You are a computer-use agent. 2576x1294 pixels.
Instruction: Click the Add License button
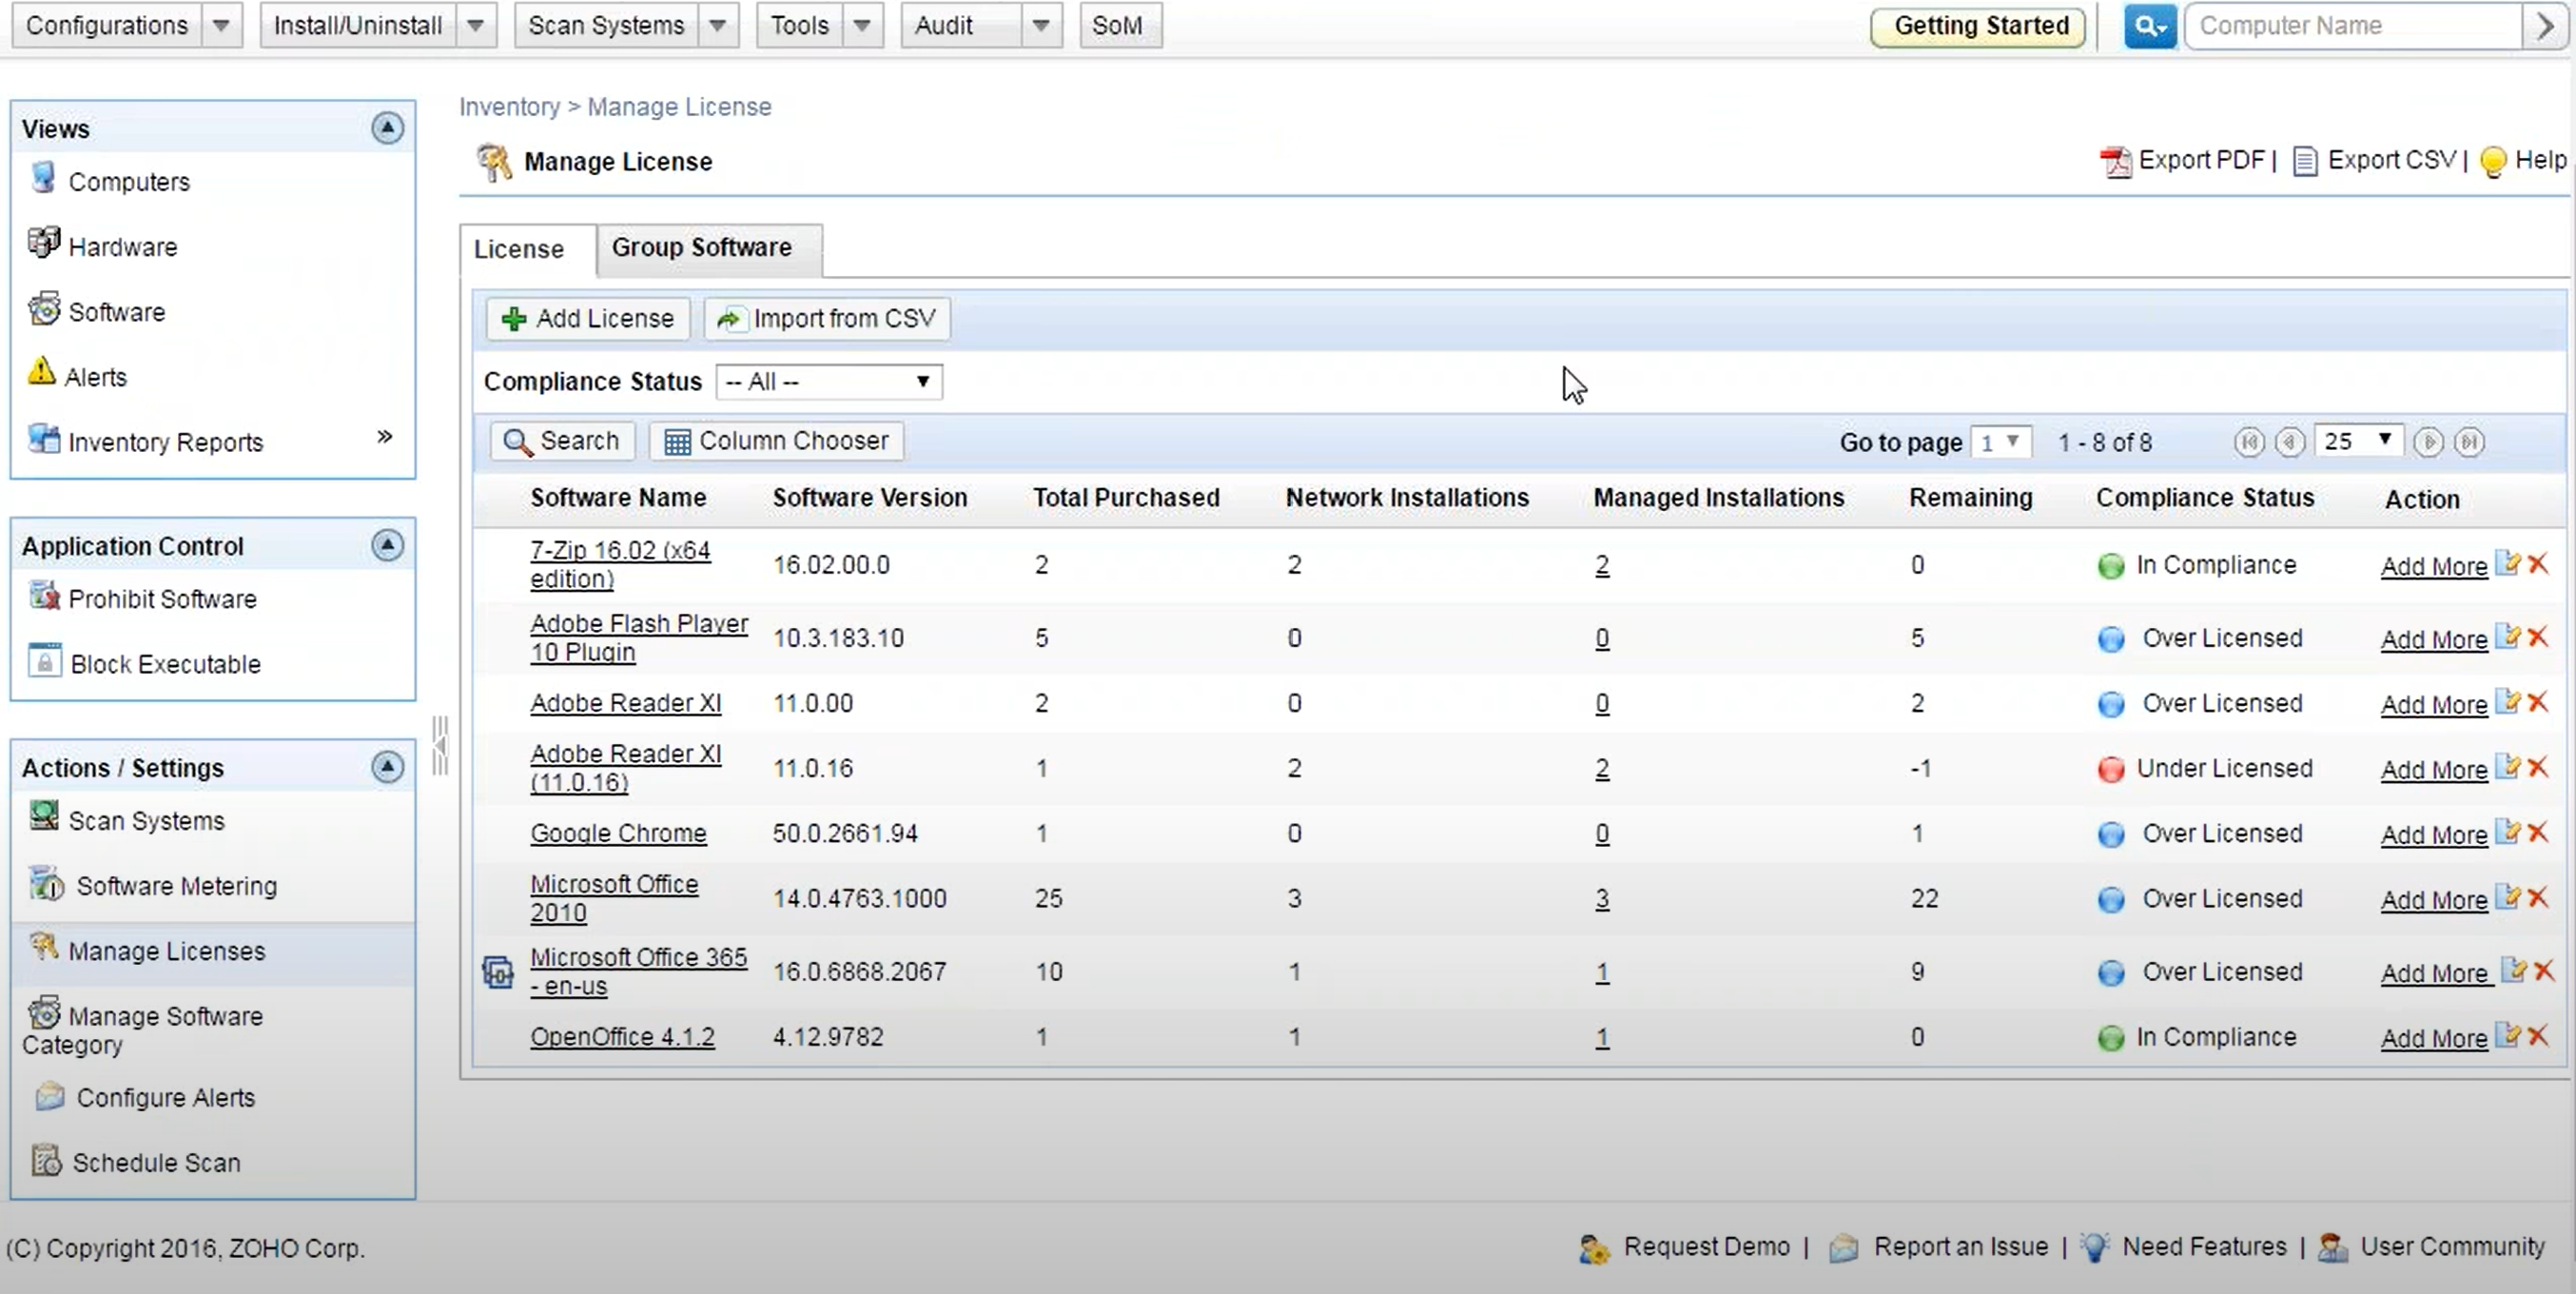tap(587, 318)
